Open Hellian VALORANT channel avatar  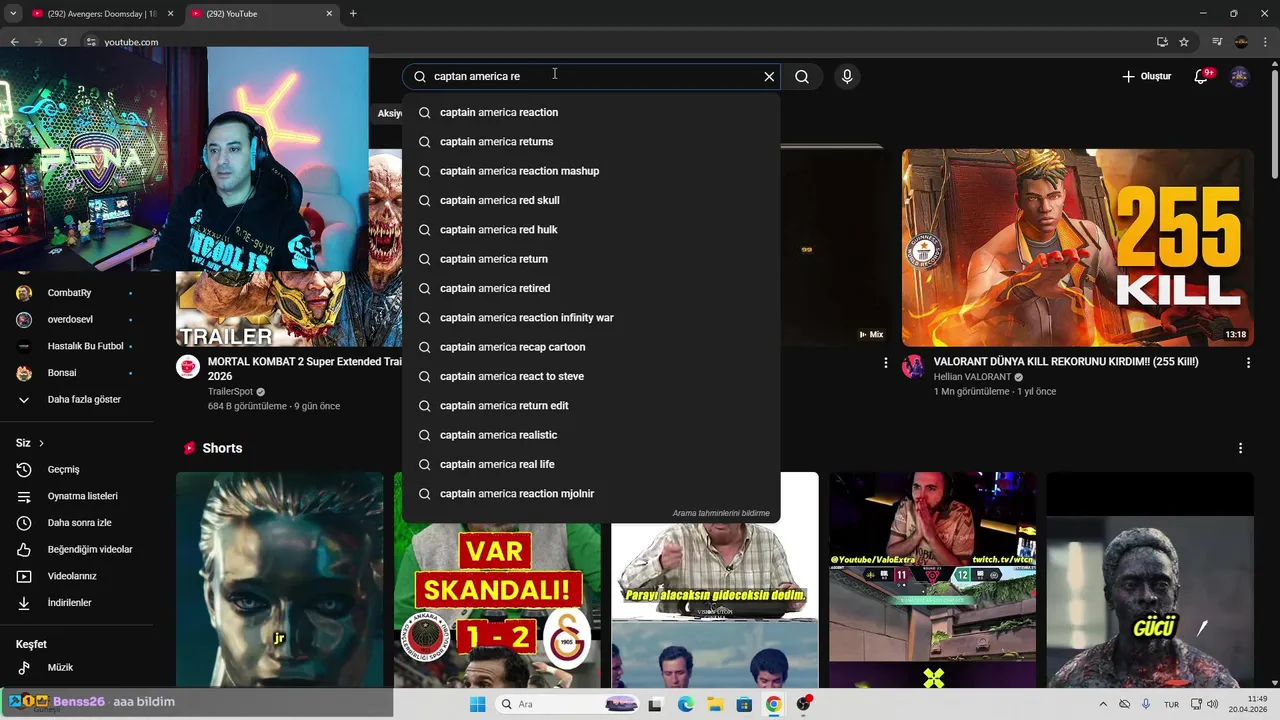[x=913, y=366]
